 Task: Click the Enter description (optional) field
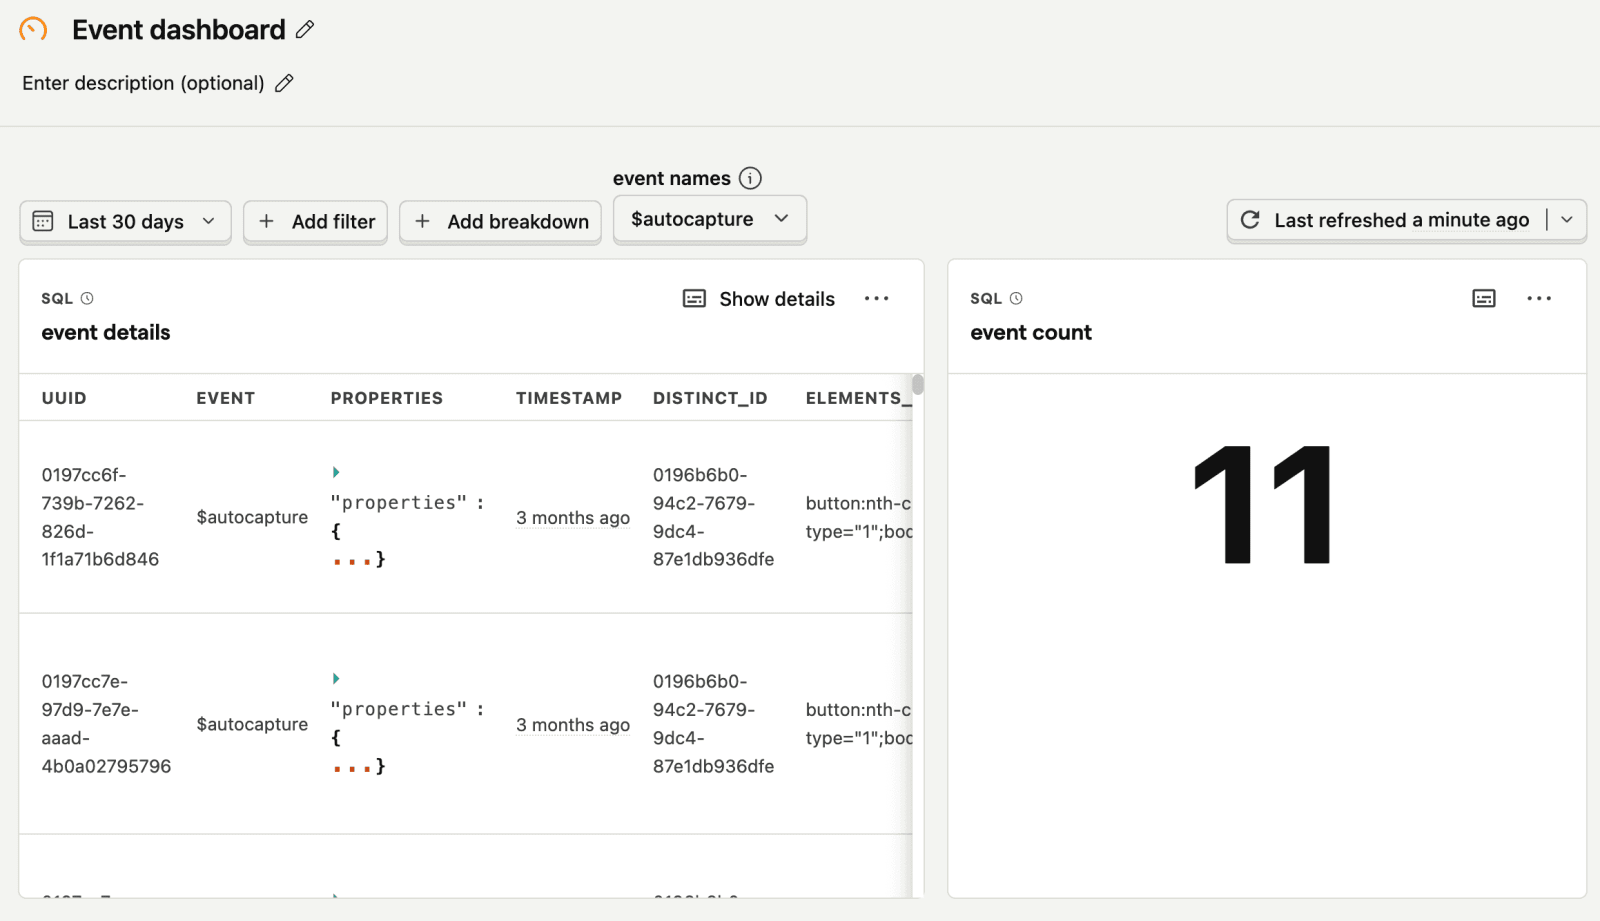143,83
